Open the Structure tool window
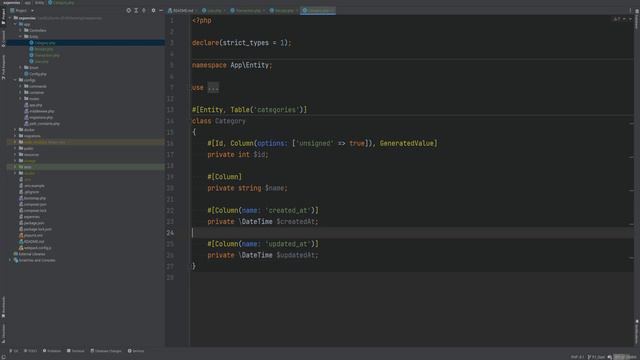 3,333
